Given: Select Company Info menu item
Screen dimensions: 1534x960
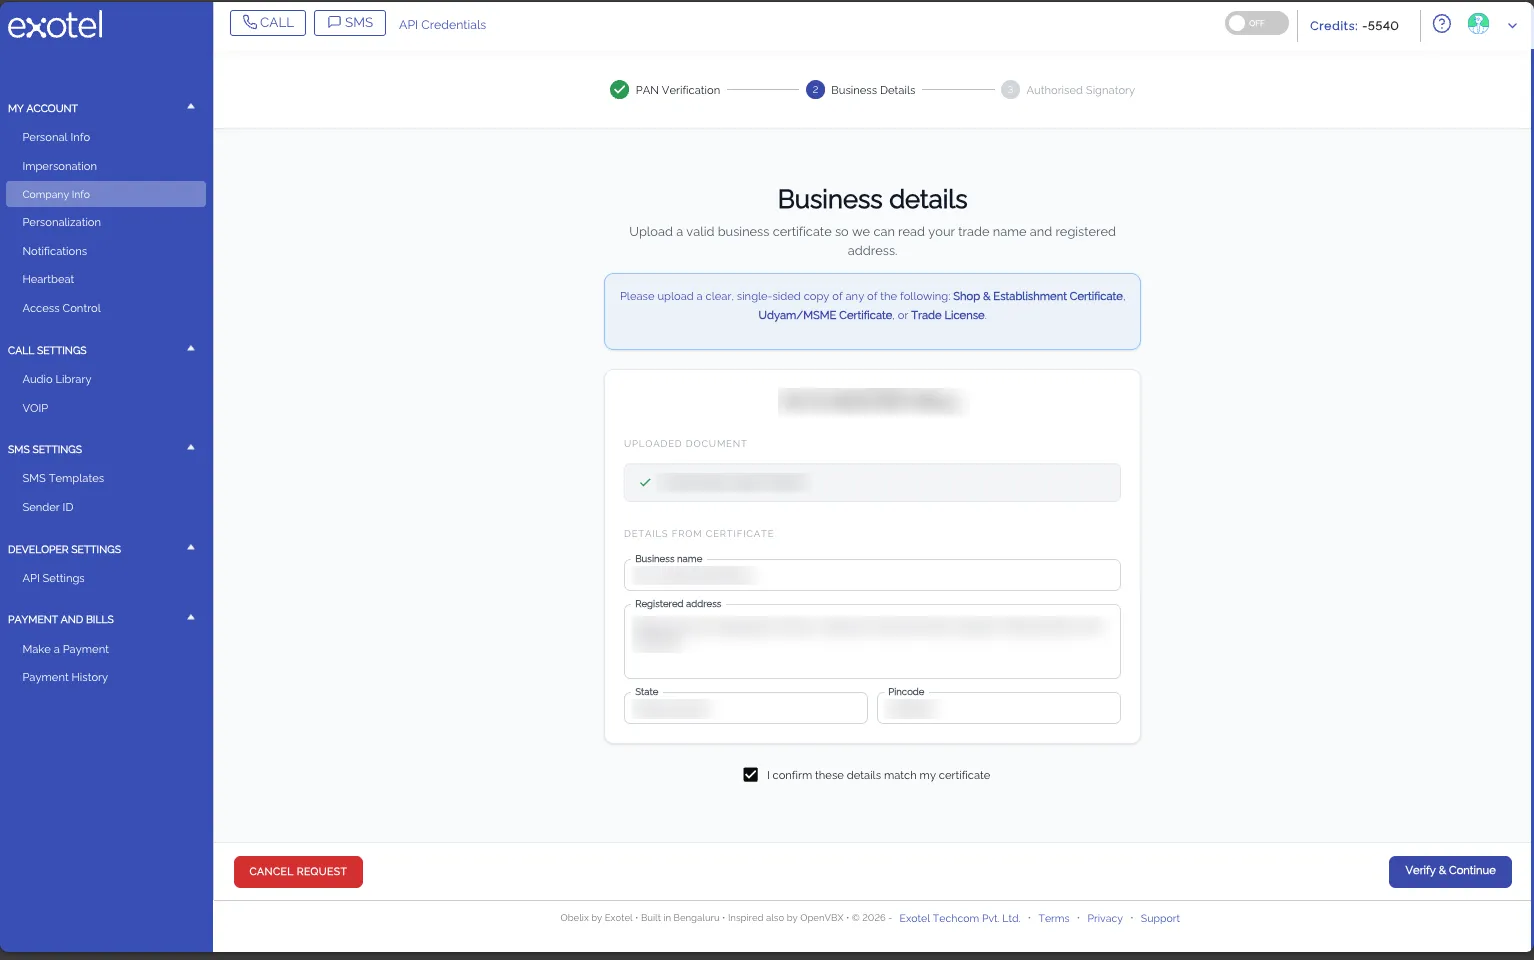Looking at the screenshot, I should (x=106, y=194).
